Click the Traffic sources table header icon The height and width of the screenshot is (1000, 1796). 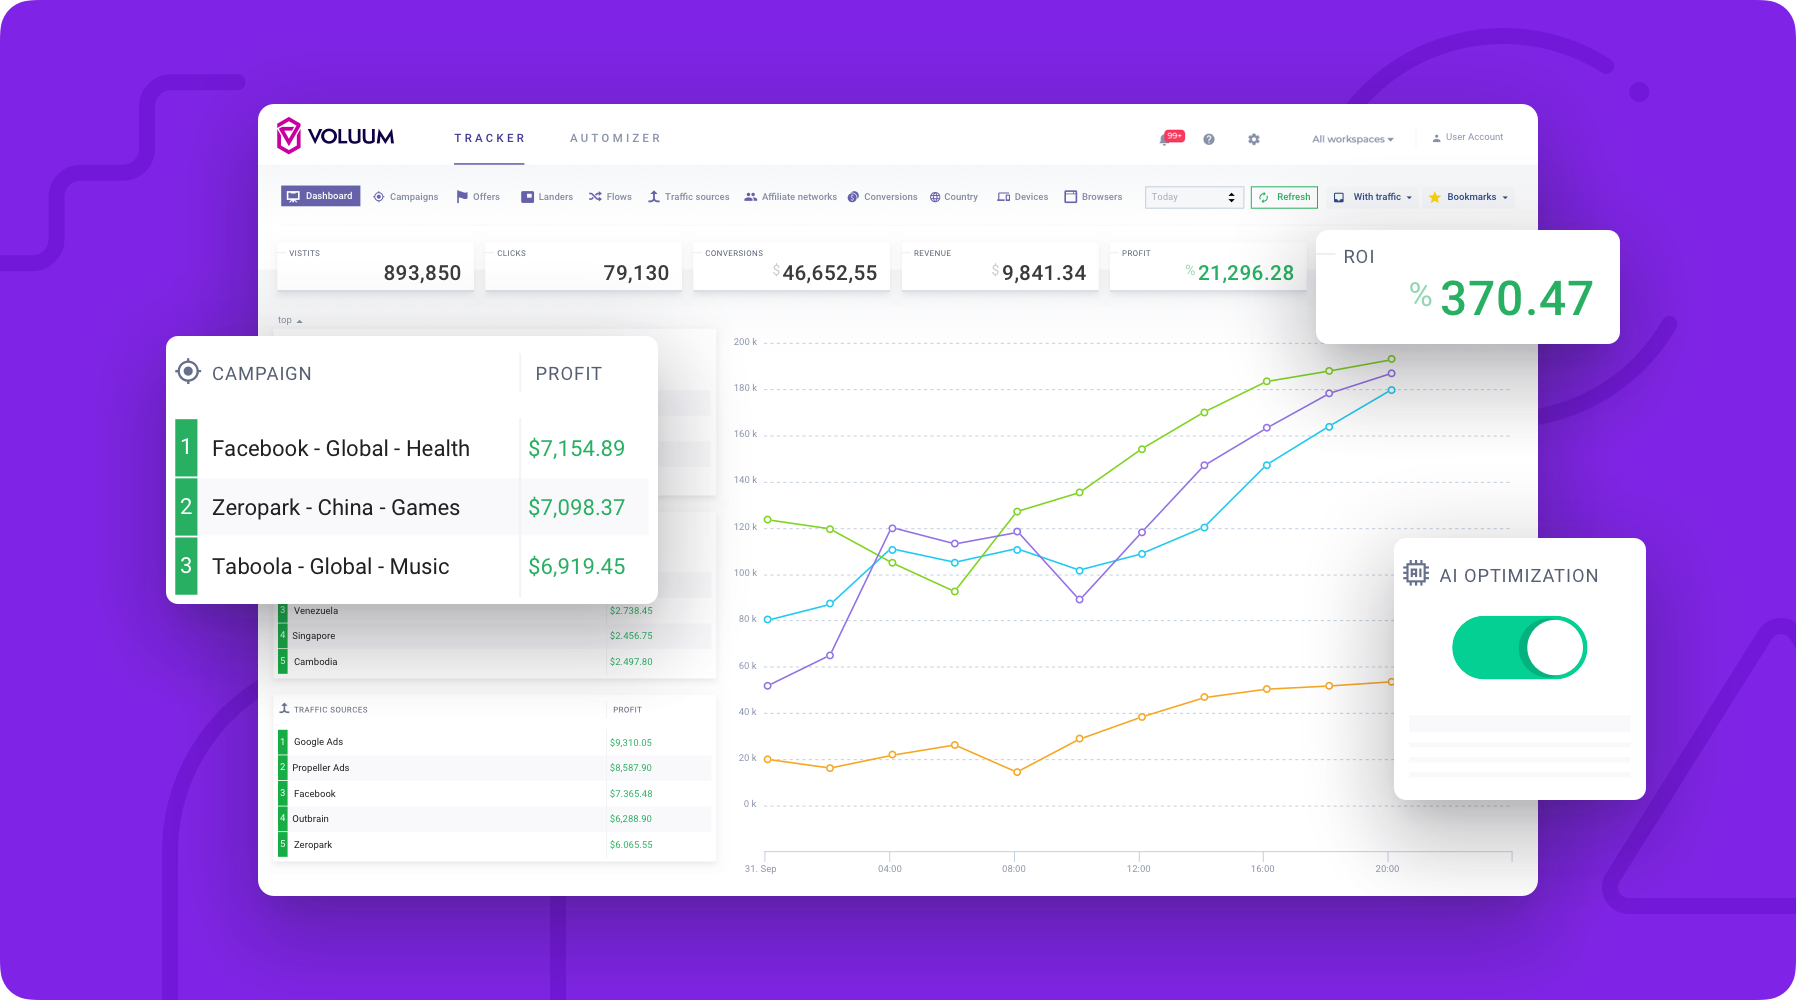tap(284, 708)
